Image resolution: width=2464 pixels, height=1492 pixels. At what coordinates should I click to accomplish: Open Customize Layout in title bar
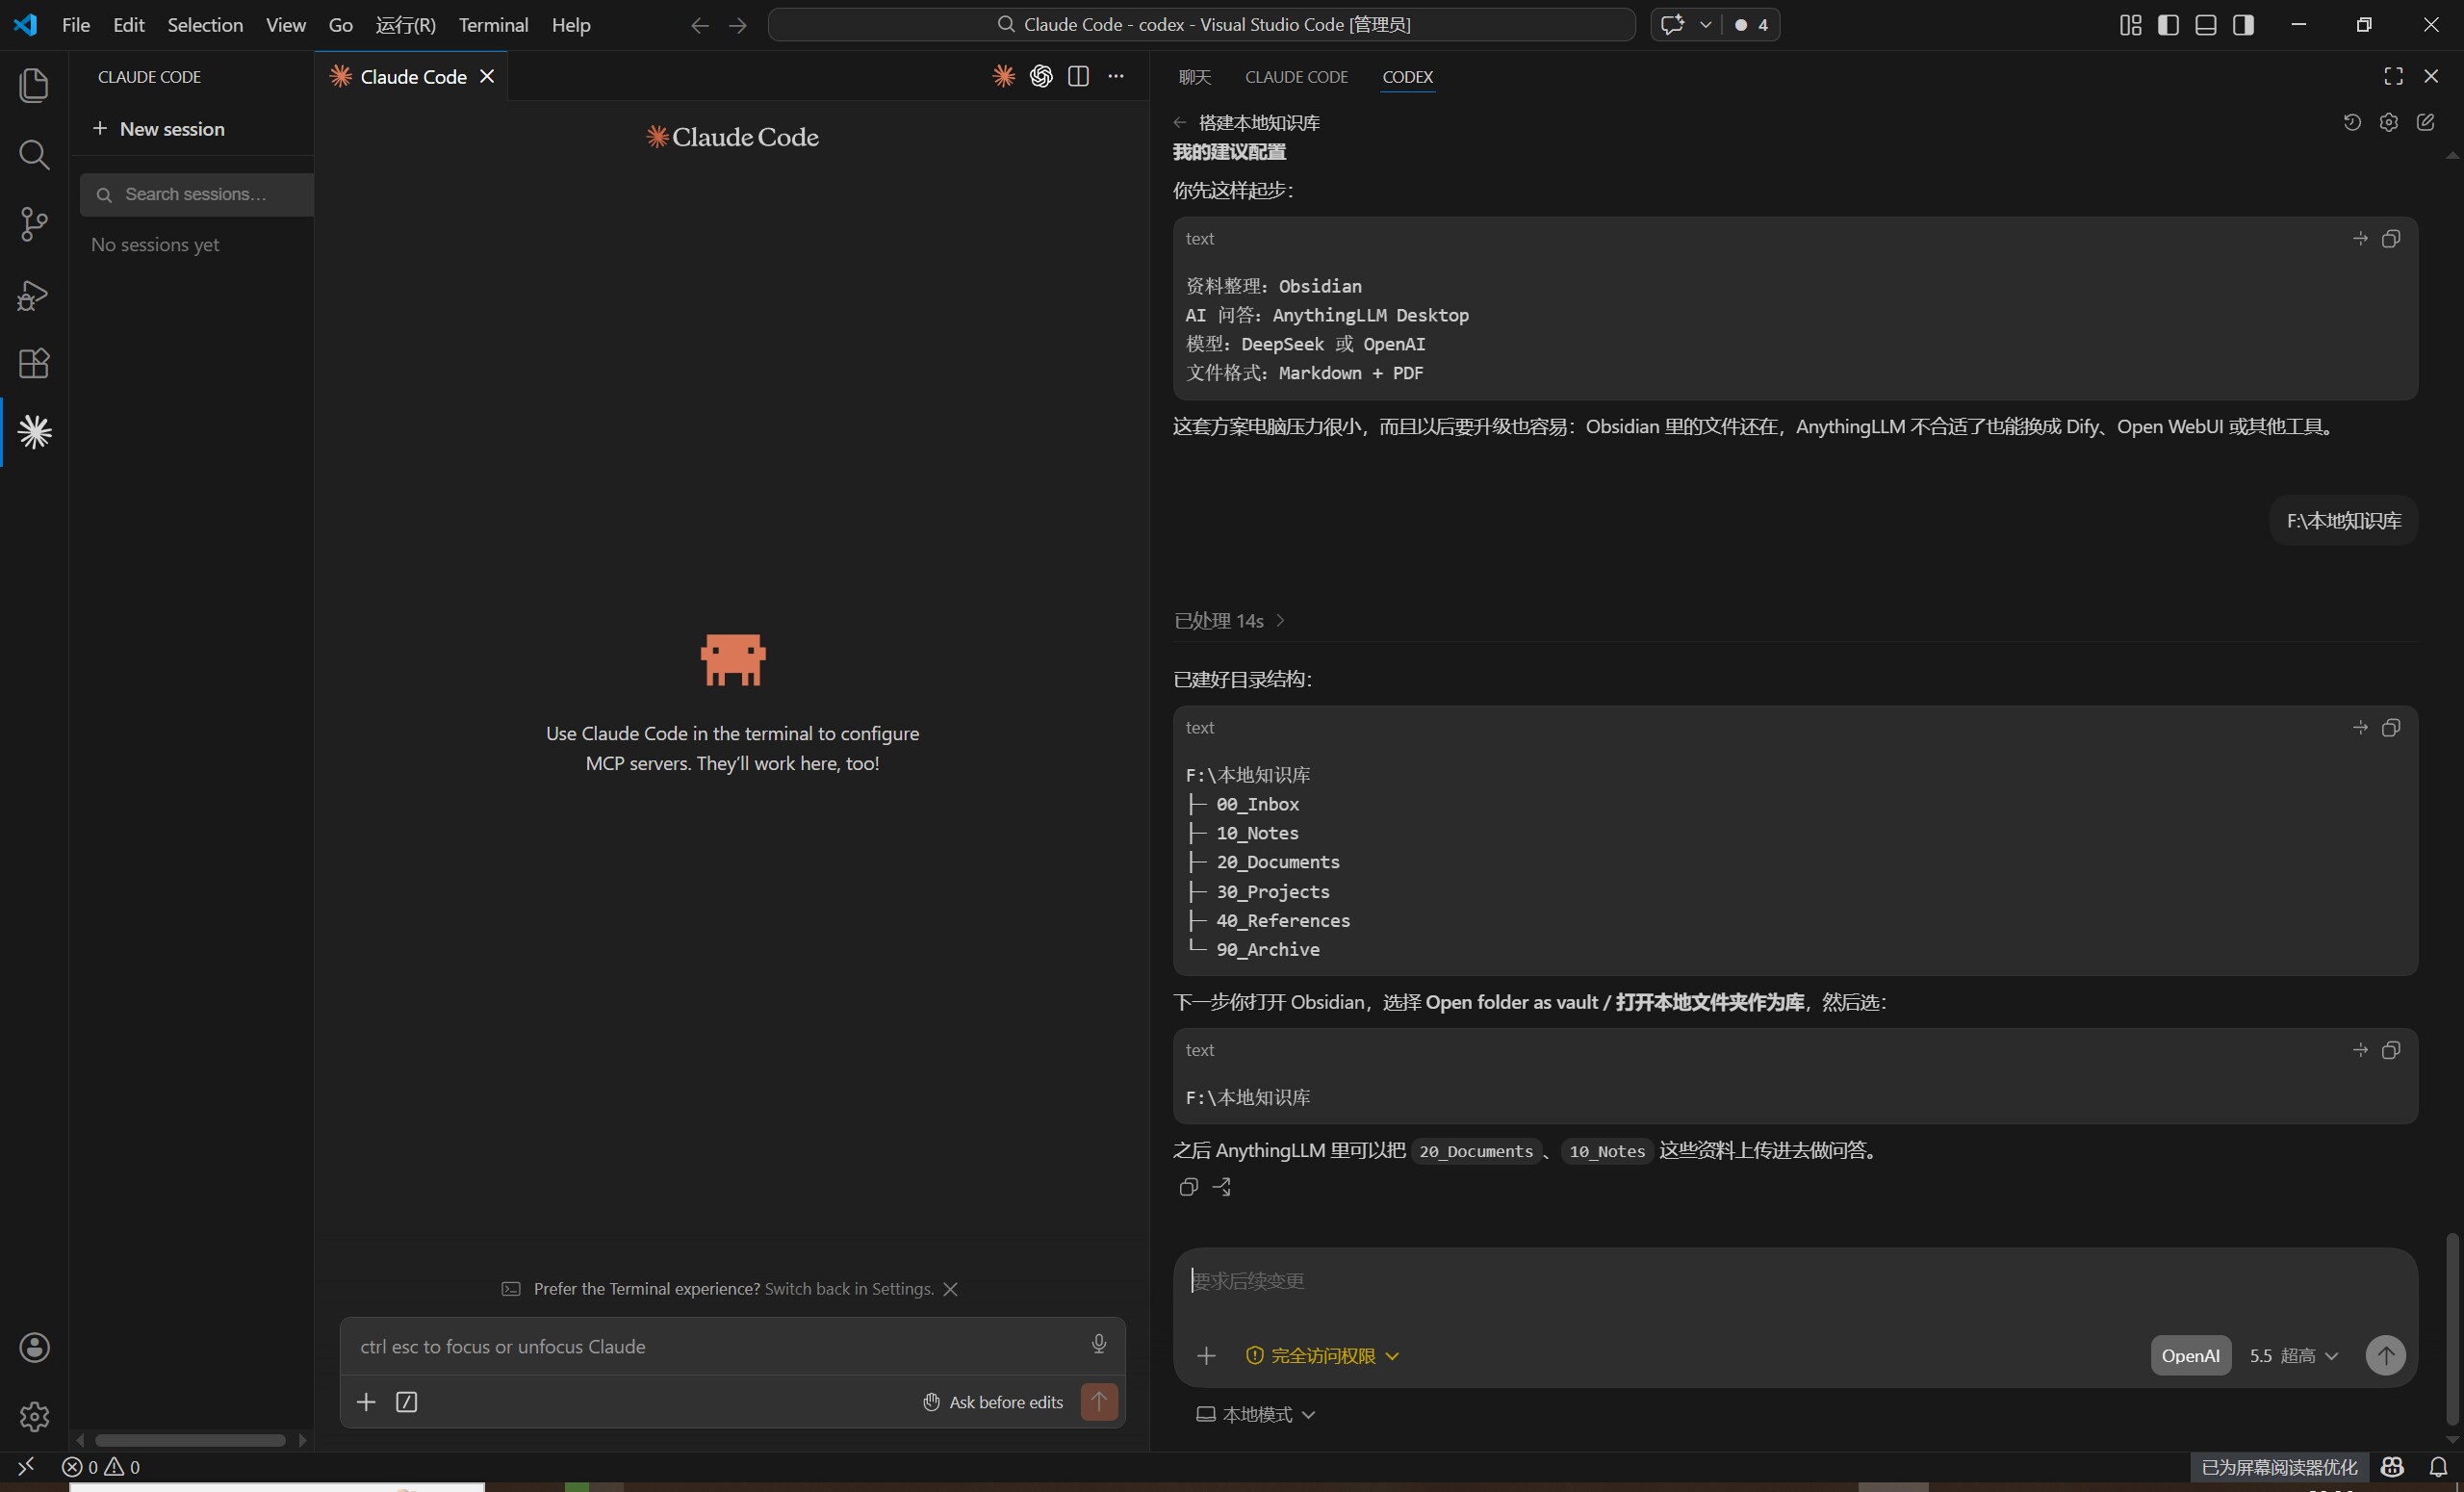click(x=2131, y=25)
